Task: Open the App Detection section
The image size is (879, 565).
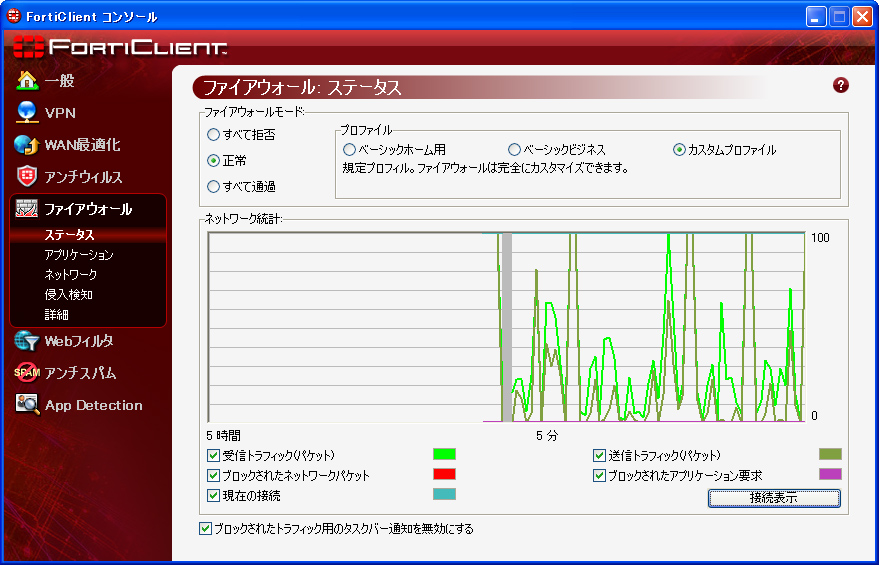Action: click(x=94, y=405)
